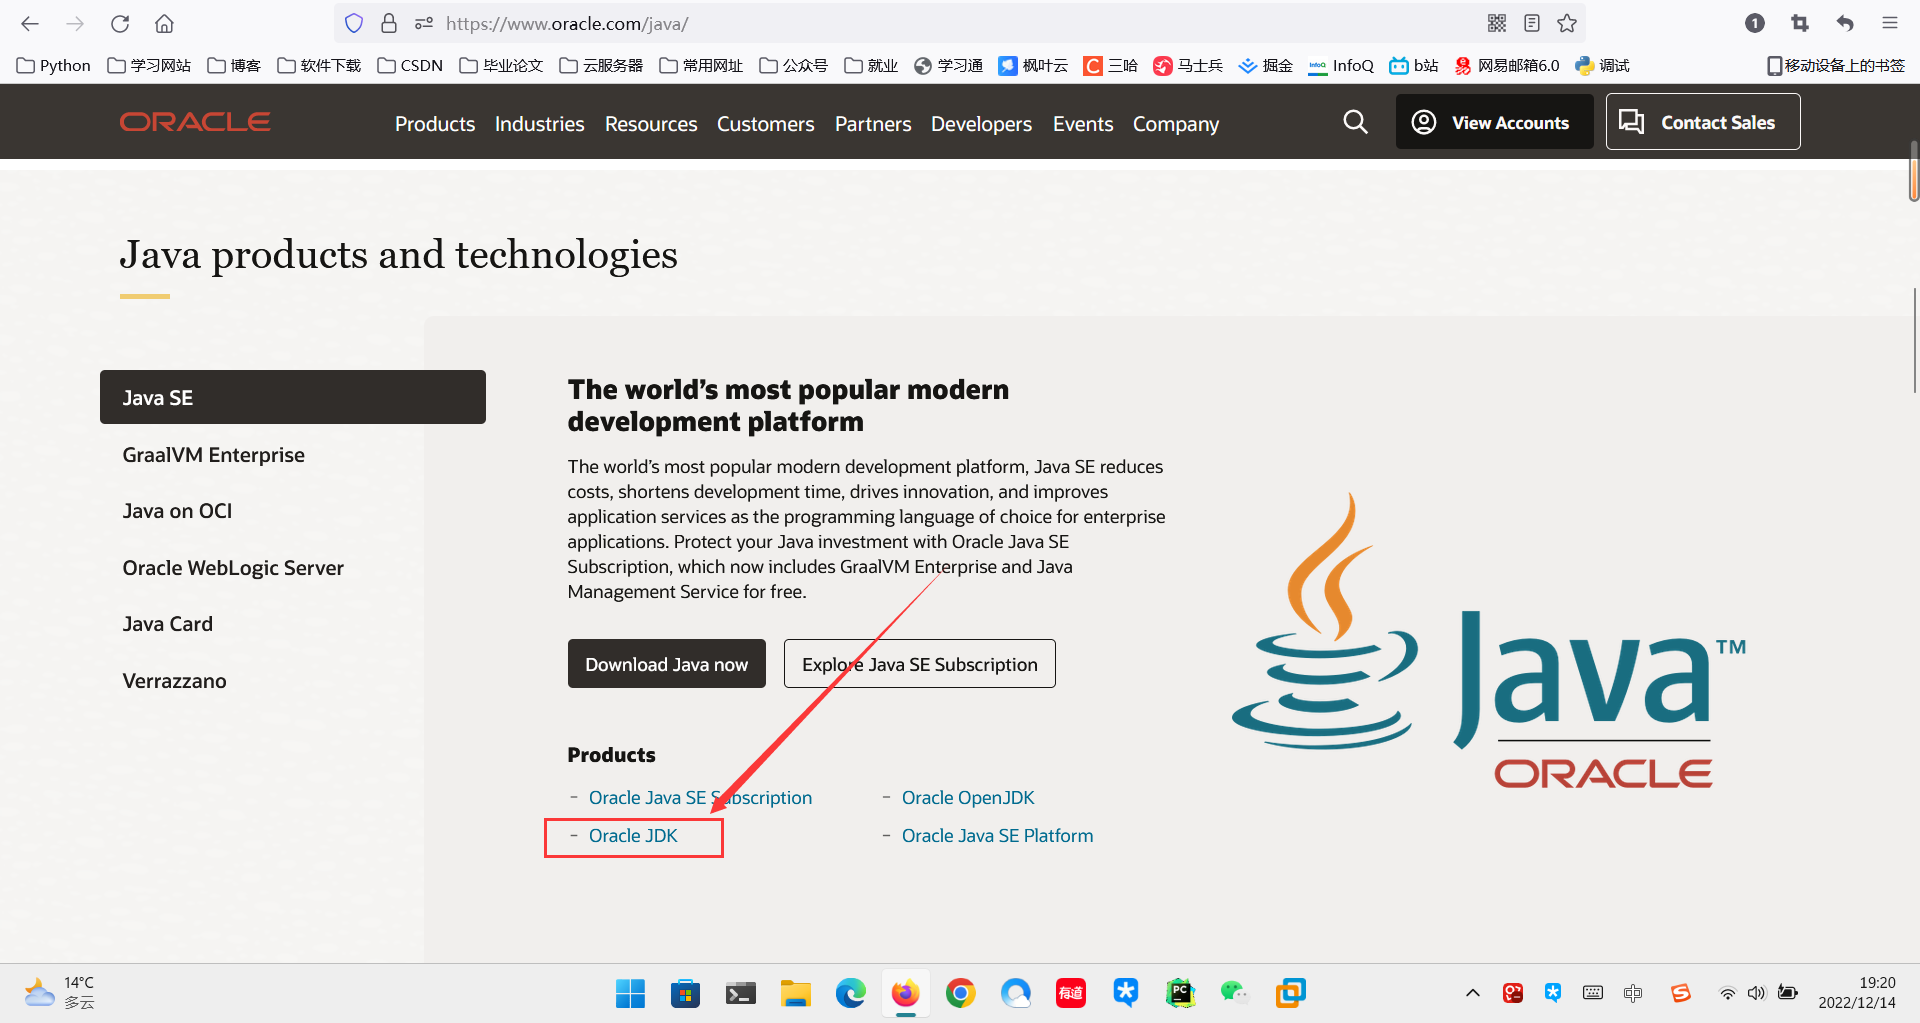Open the Oracle site search
This screenshot has width=1920, height=1023.
1355,122
